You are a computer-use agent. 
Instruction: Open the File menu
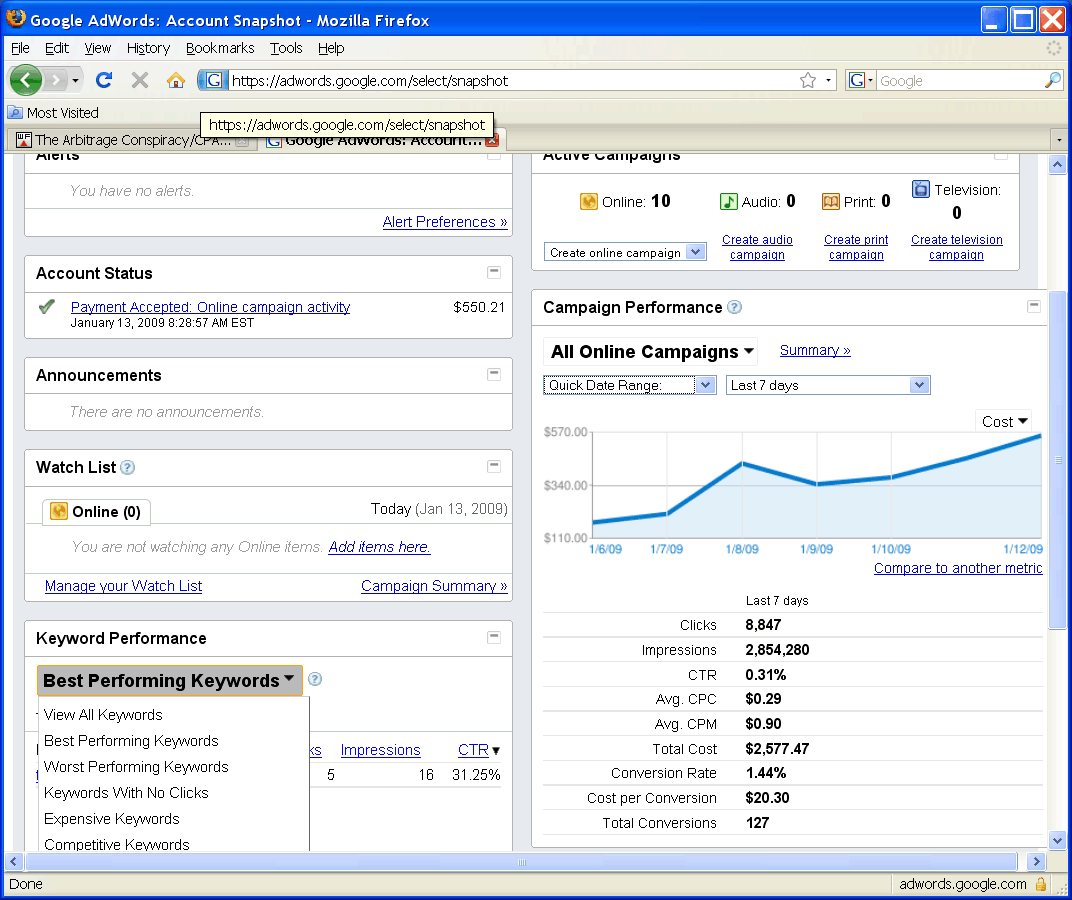21,48
